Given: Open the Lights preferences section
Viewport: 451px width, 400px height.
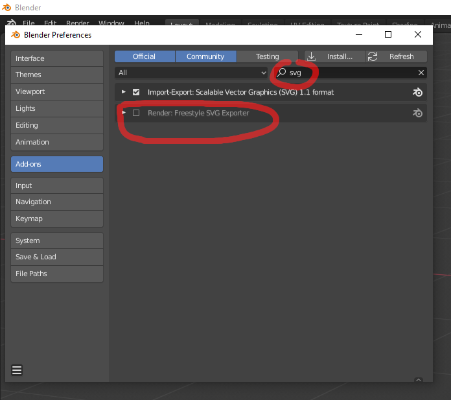Looking at the screenshot, I should (57, 108).
